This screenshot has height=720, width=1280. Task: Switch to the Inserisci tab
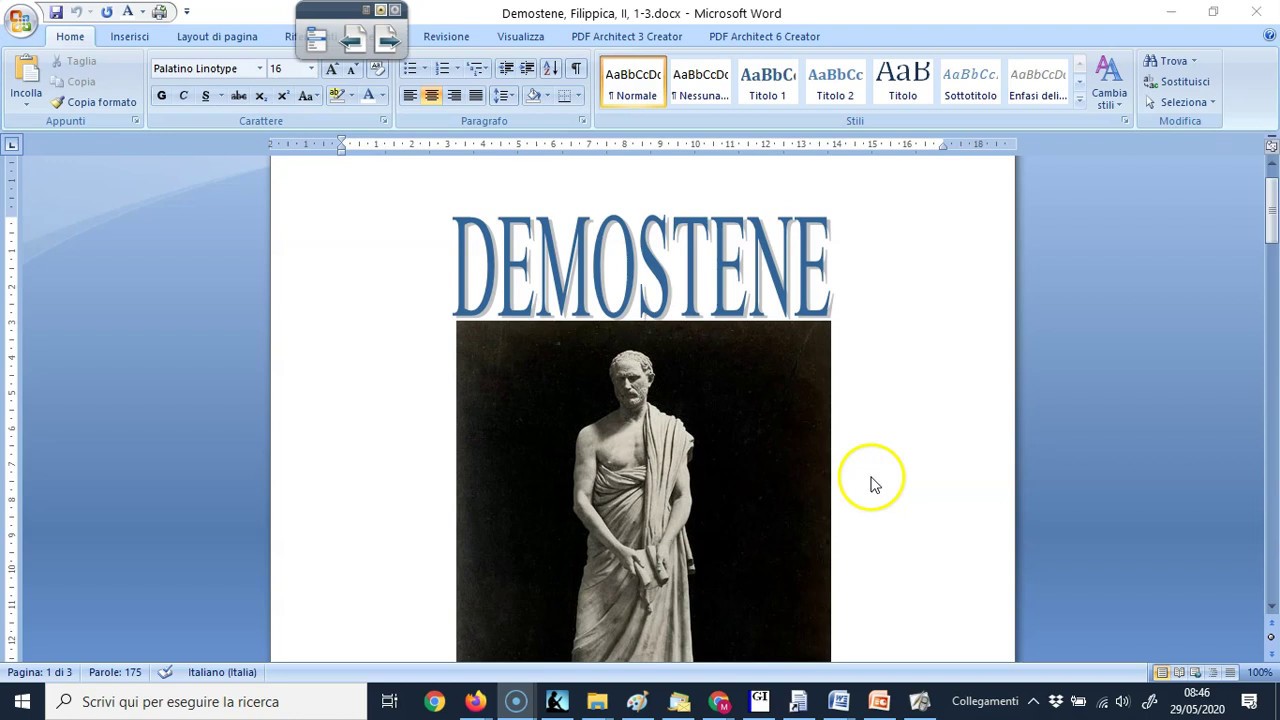point(129,36)
